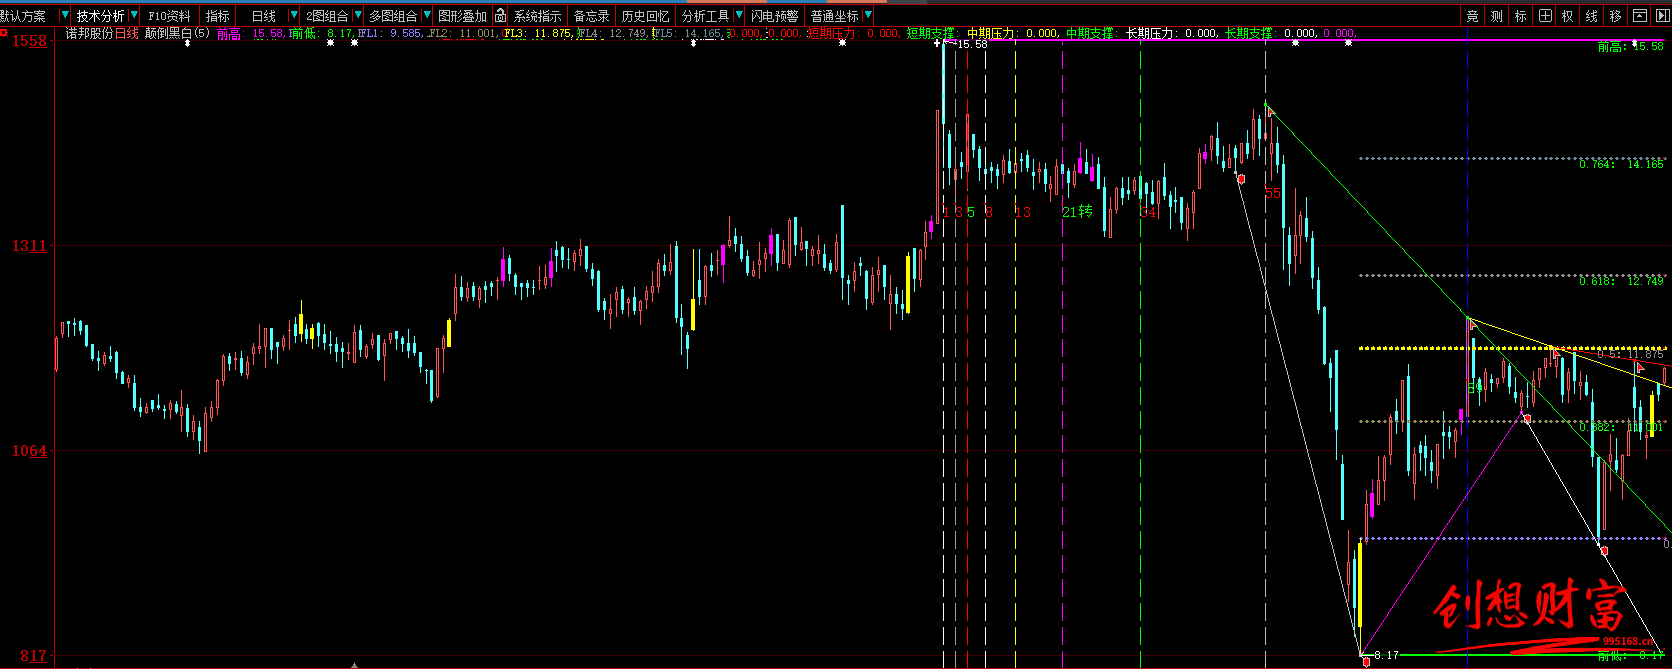Open the F10资料 menu item
The image size is (1672, 669).
click(169, 16)
